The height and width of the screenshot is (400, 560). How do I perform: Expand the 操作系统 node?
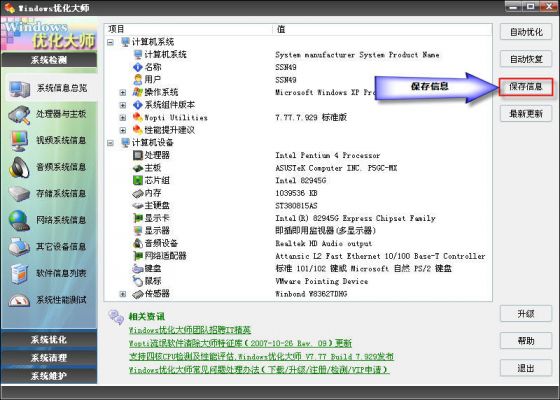click(x=123, y=92)
